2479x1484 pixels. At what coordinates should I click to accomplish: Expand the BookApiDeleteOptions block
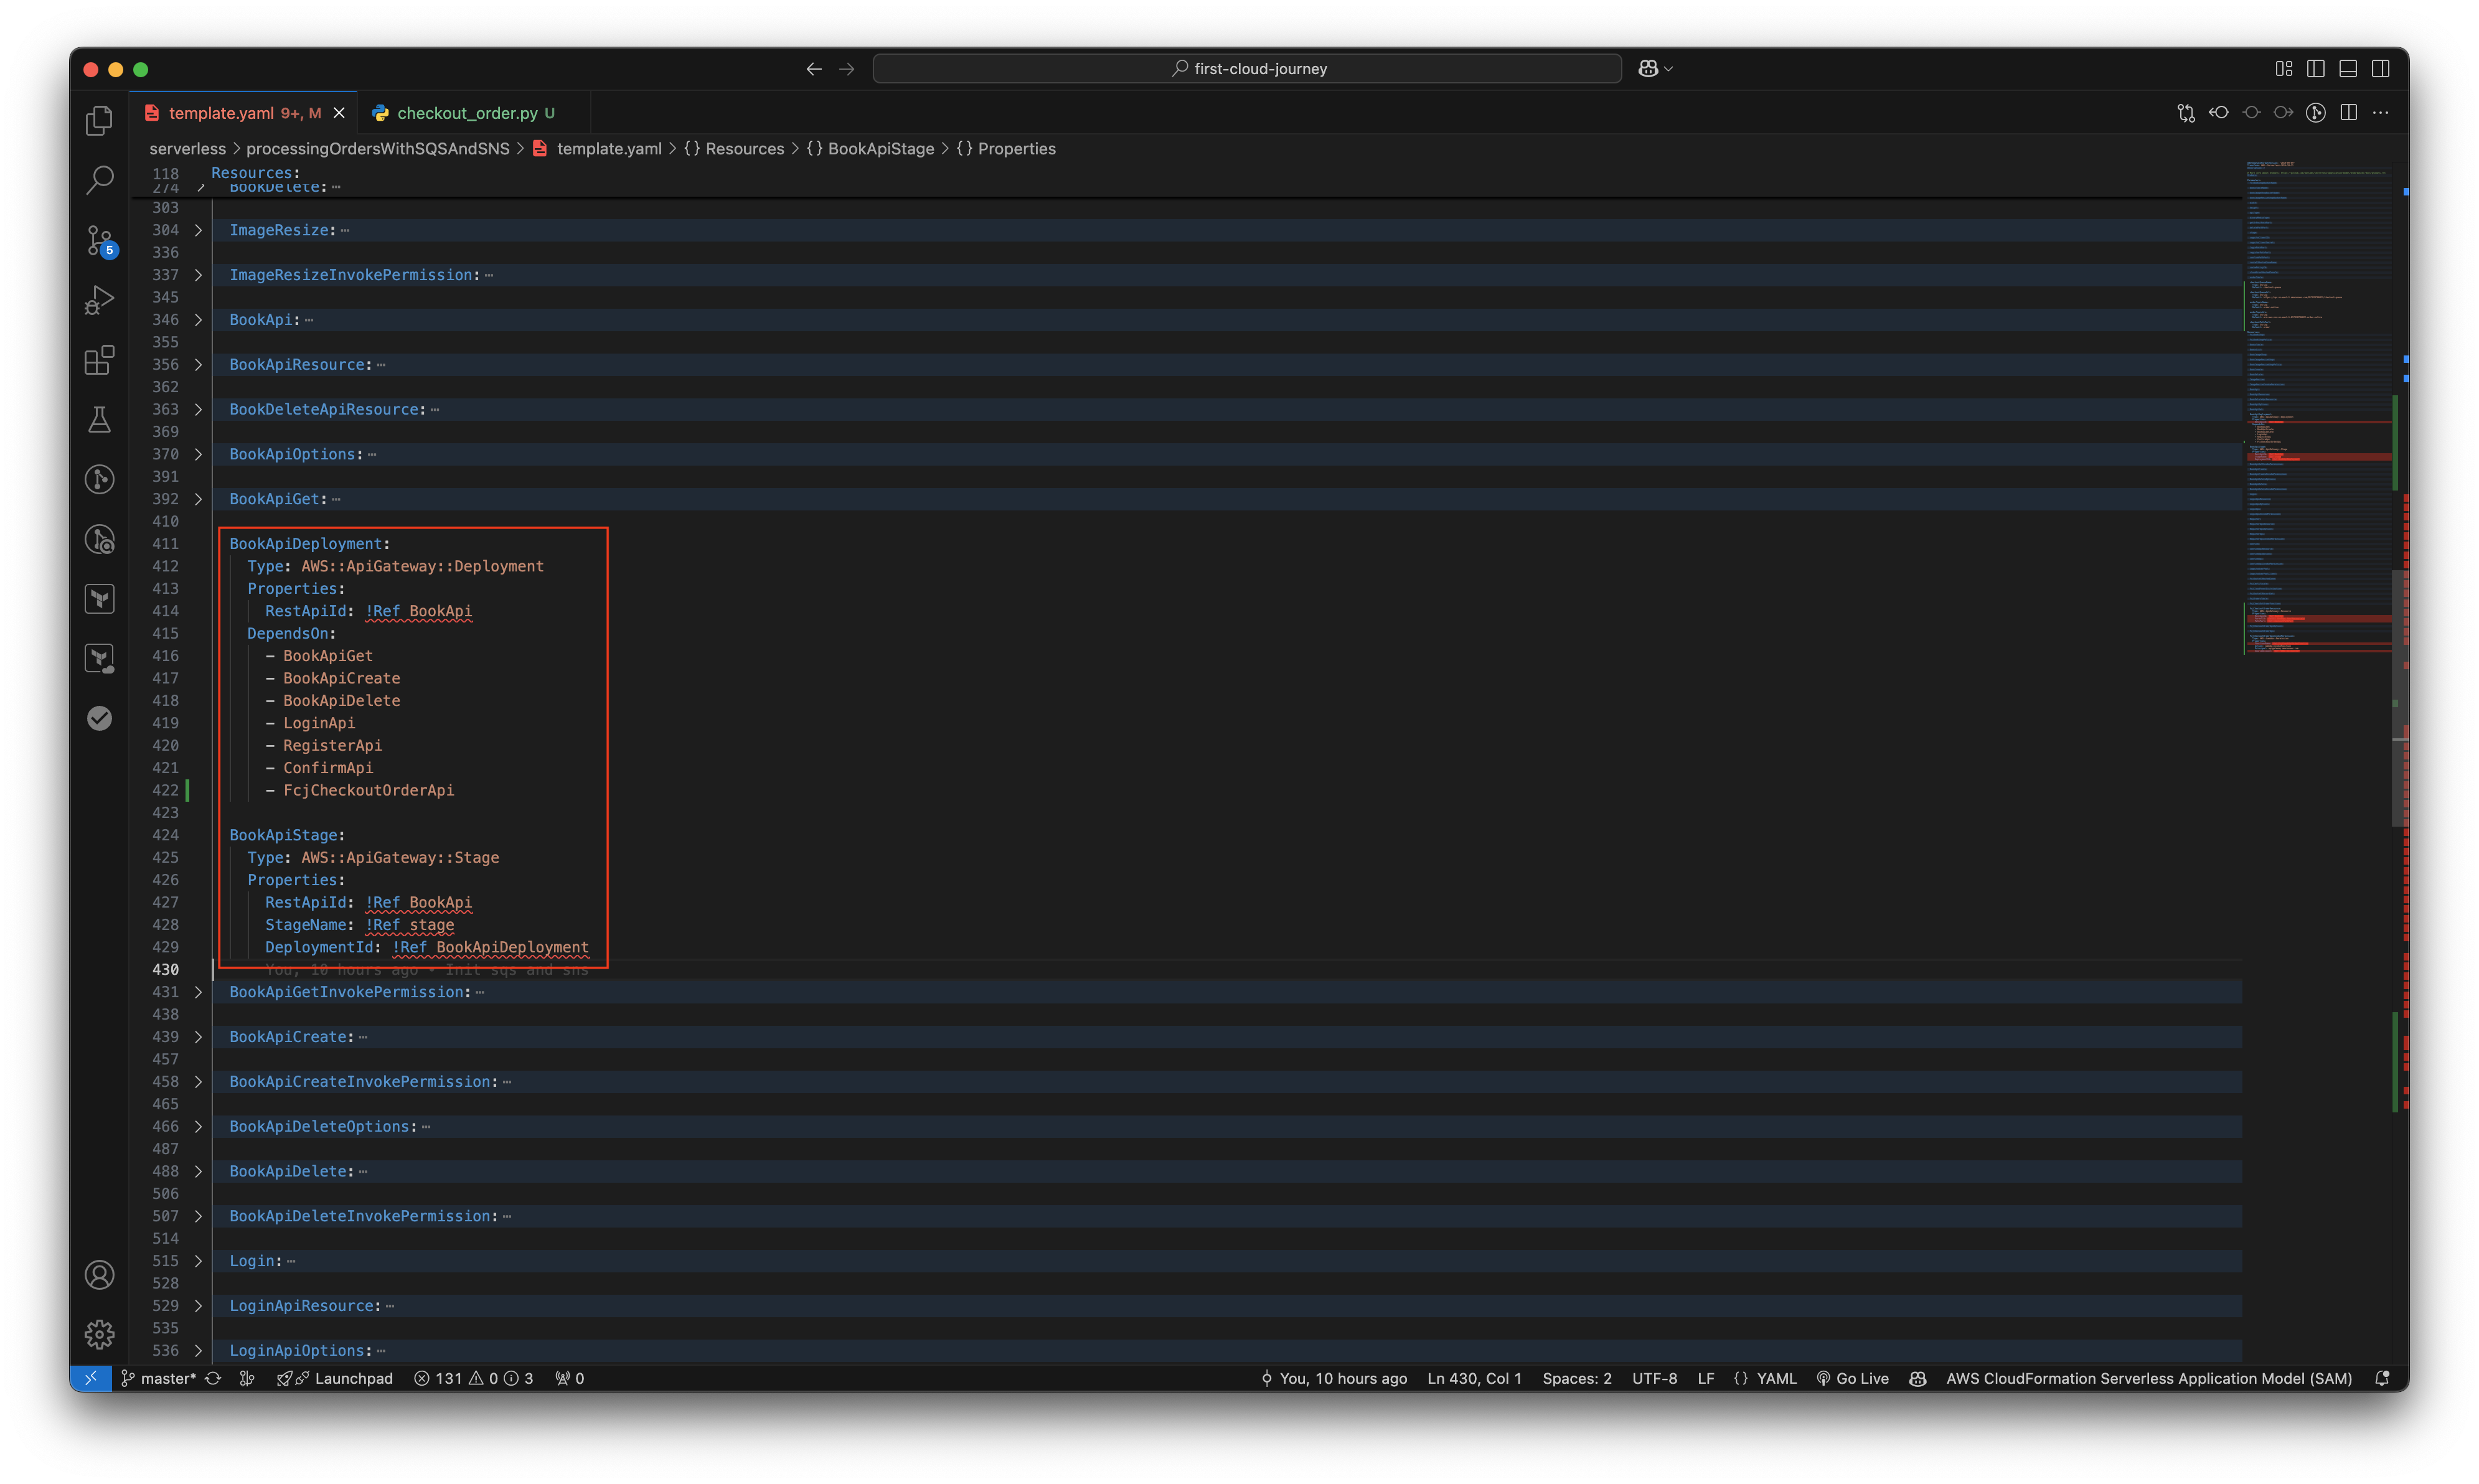click(198, 1127)
